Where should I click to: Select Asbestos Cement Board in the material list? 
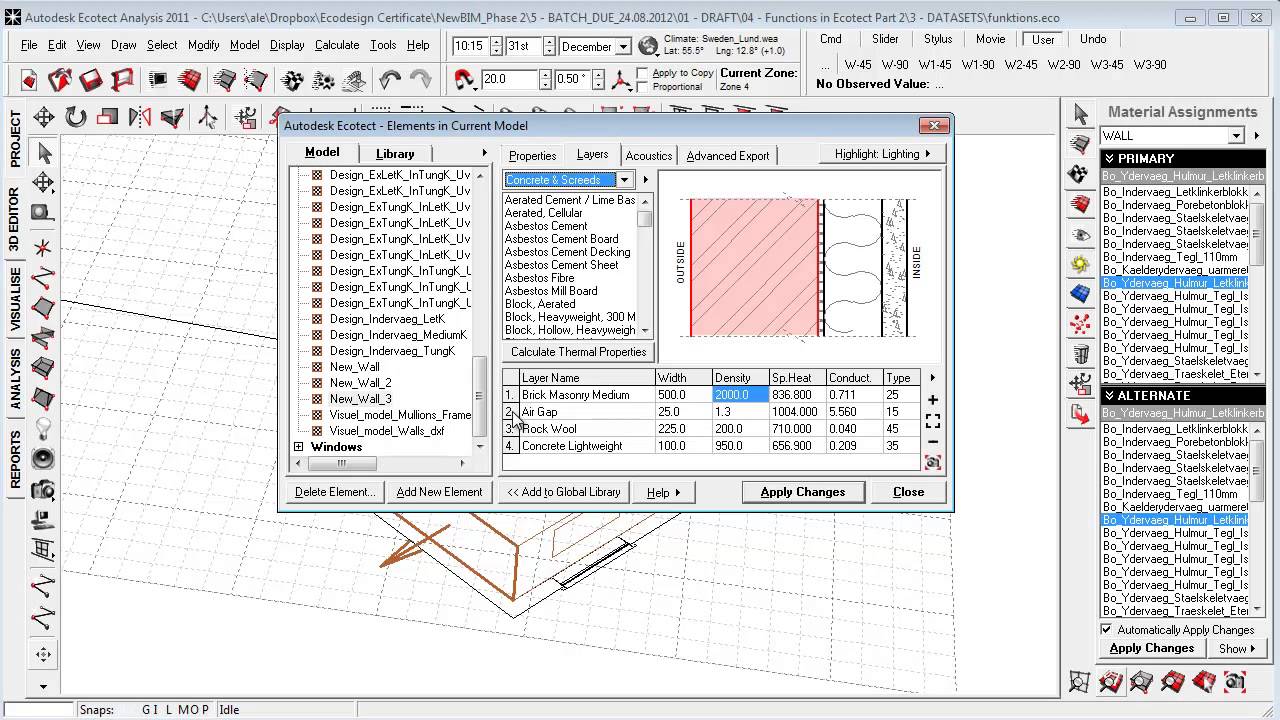coord(561,239)
